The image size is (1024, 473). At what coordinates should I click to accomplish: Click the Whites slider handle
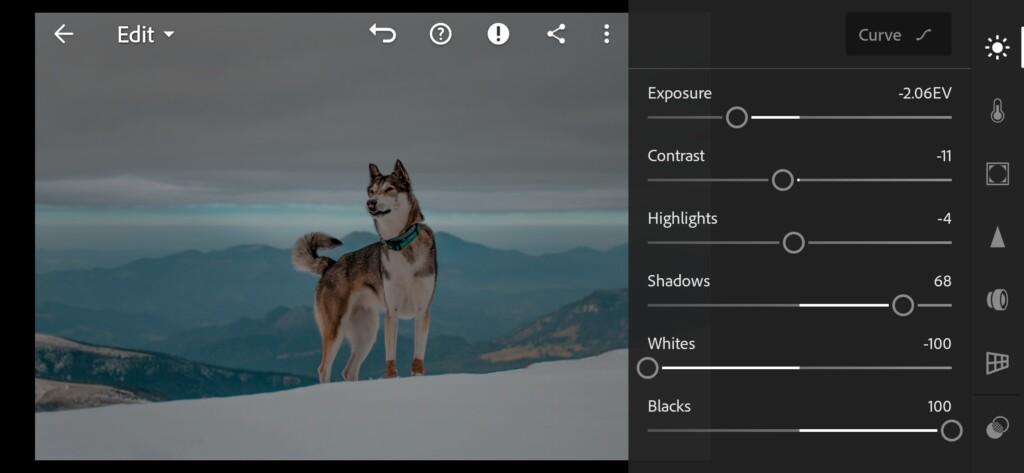(648, 368)
